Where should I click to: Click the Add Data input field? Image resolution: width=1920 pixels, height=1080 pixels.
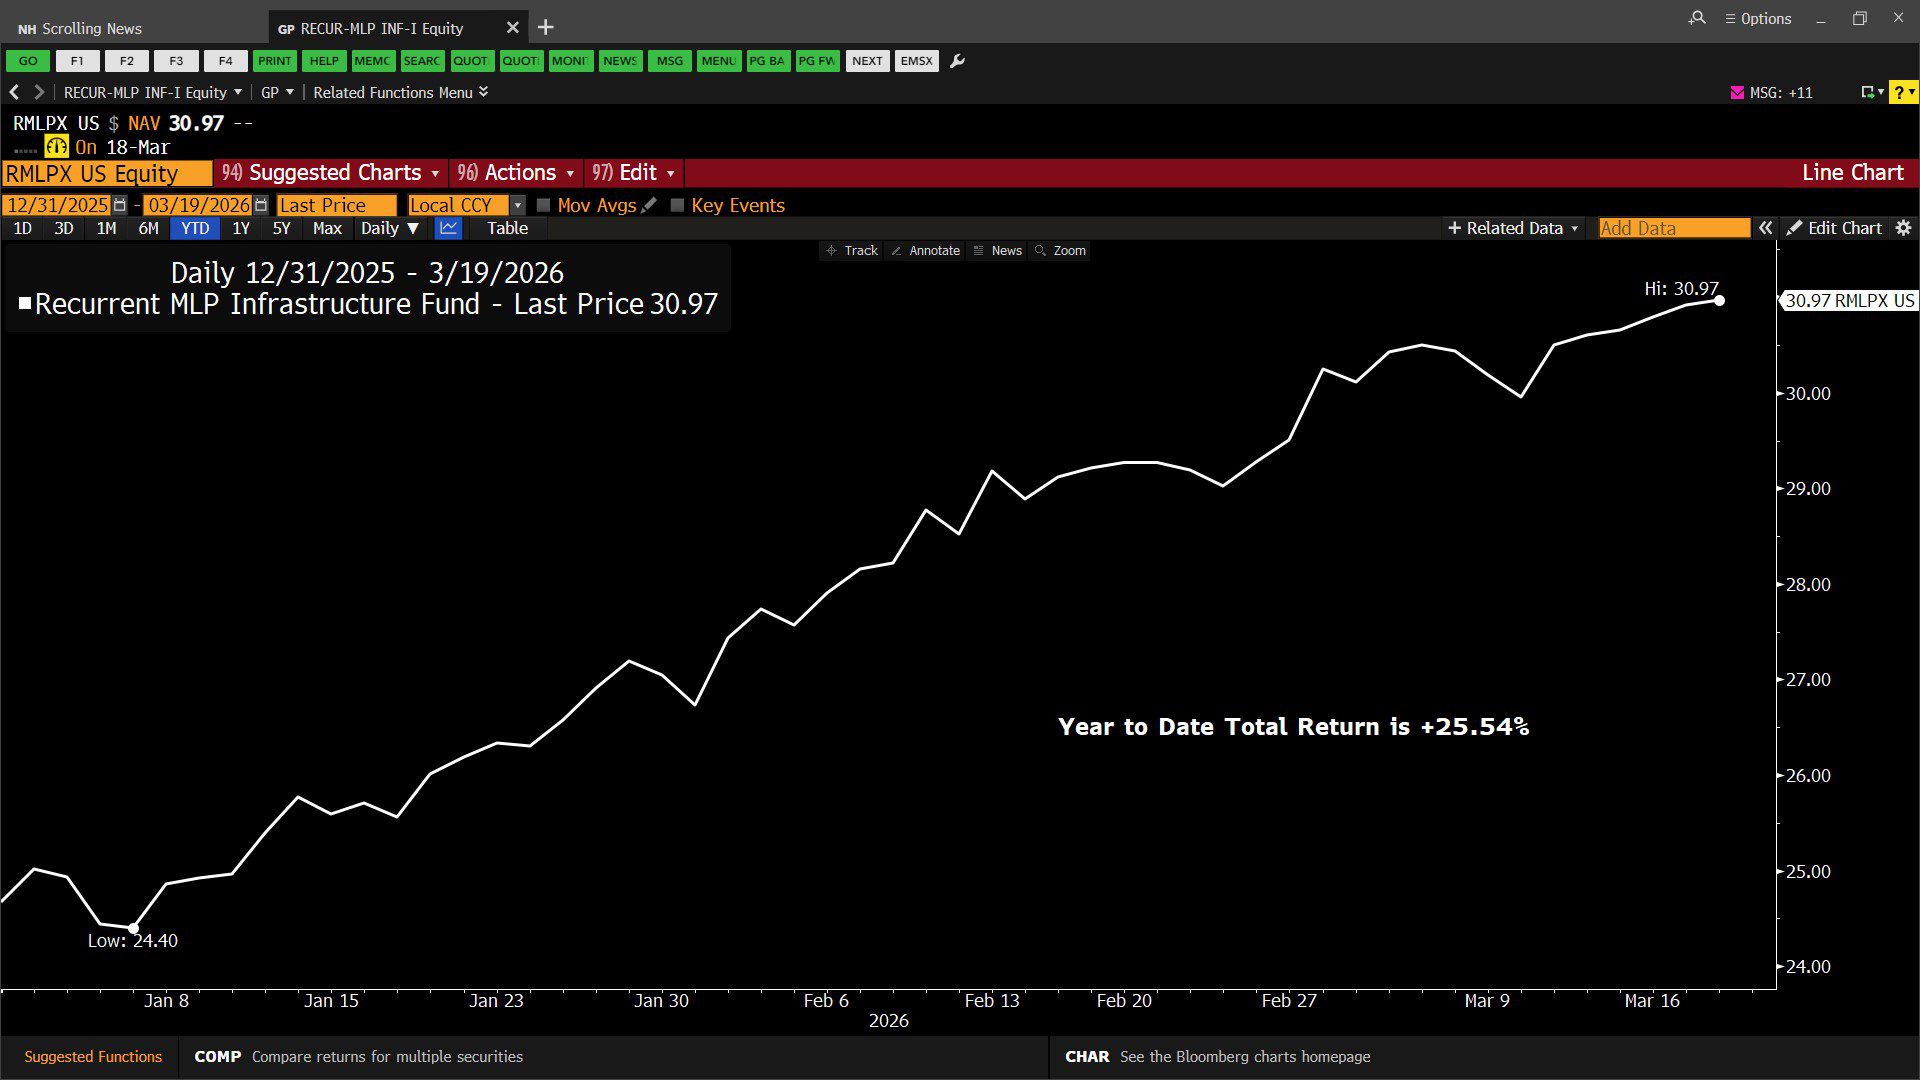(x=1673, y=228)
